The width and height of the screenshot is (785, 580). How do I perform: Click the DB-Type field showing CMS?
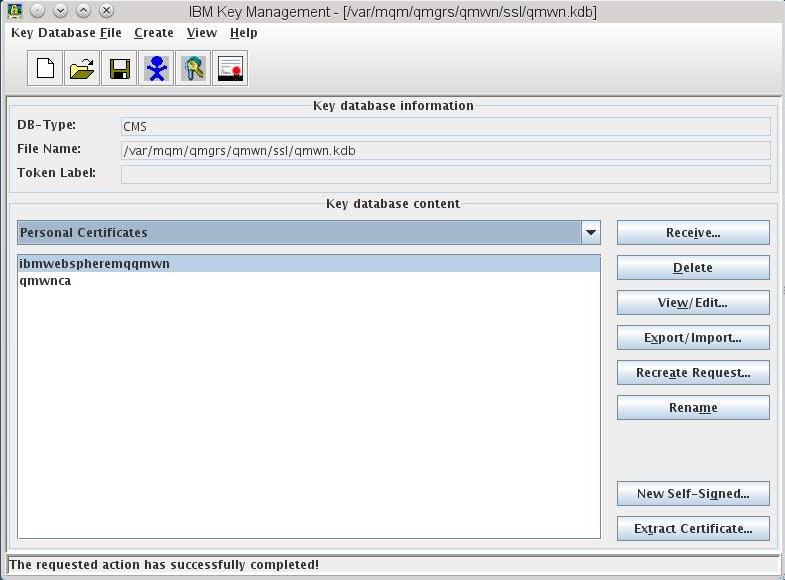(446, 127)
